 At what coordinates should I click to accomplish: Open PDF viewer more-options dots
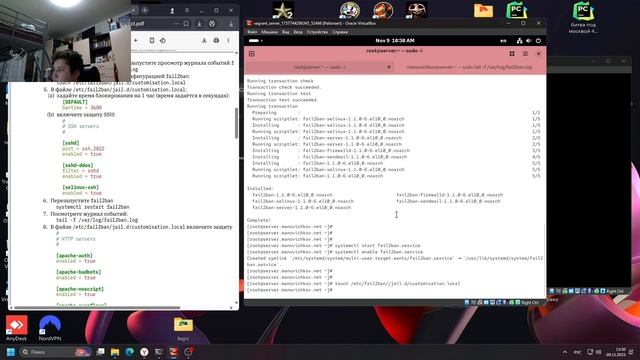228,40
